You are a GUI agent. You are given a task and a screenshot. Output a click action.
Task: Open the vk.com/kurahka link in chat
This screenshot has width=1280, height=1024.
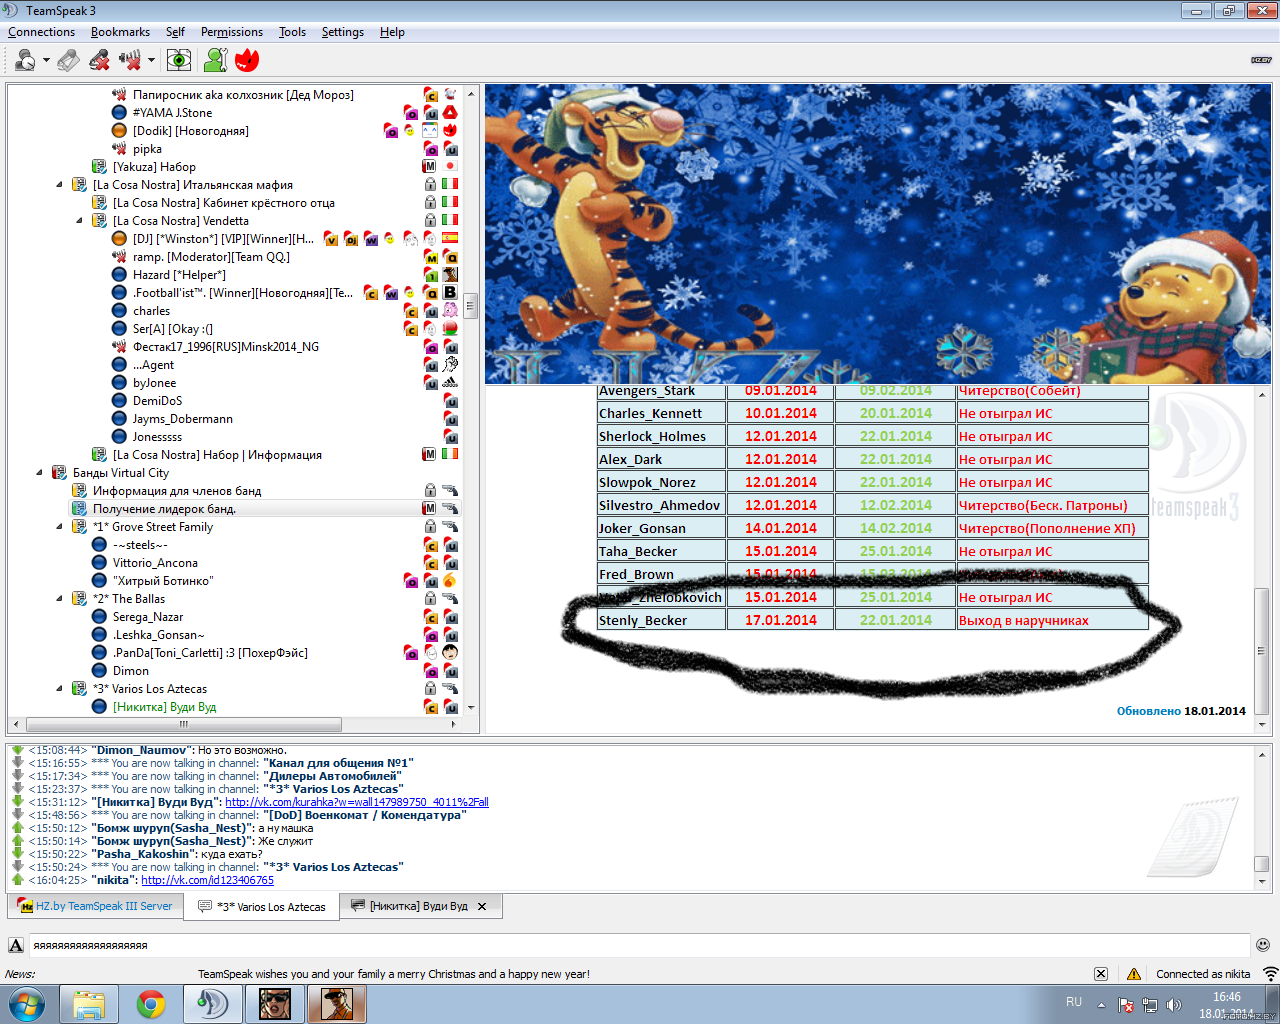pyautogui.click(x=357, y=802)
